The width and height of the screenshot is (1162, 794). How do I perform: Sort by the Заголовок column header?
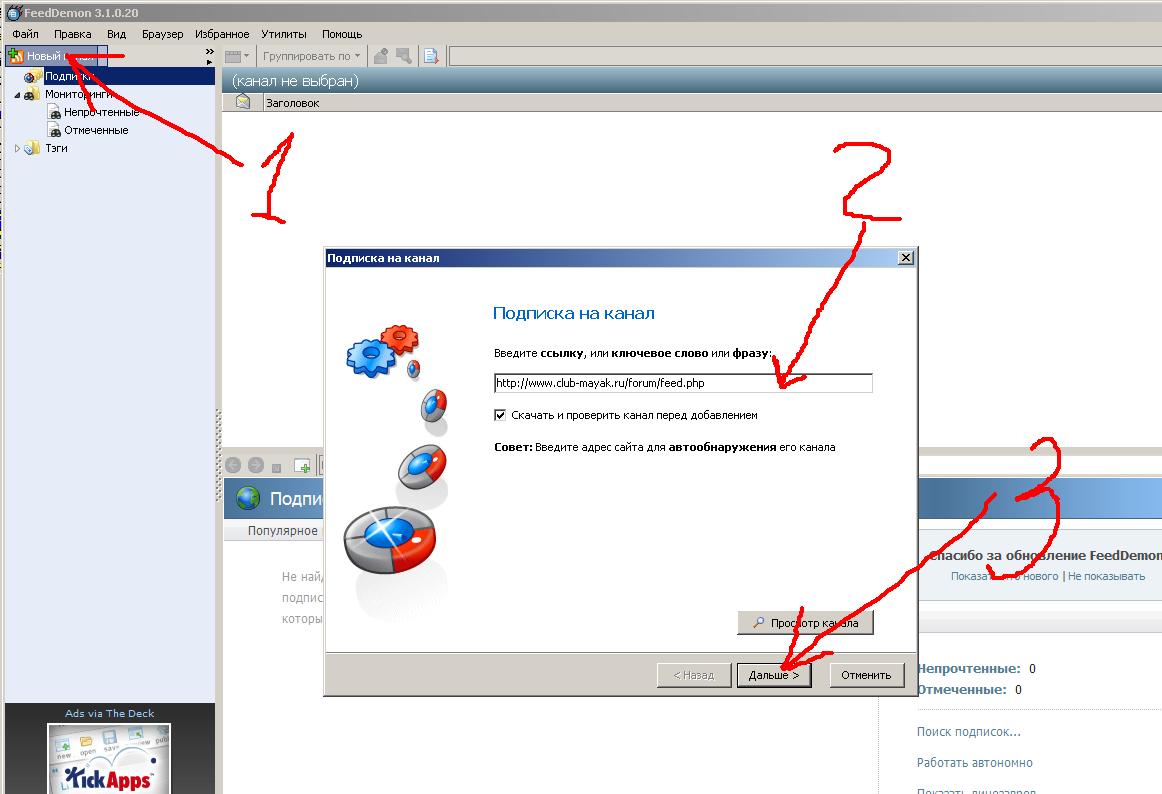click(293, 103)
